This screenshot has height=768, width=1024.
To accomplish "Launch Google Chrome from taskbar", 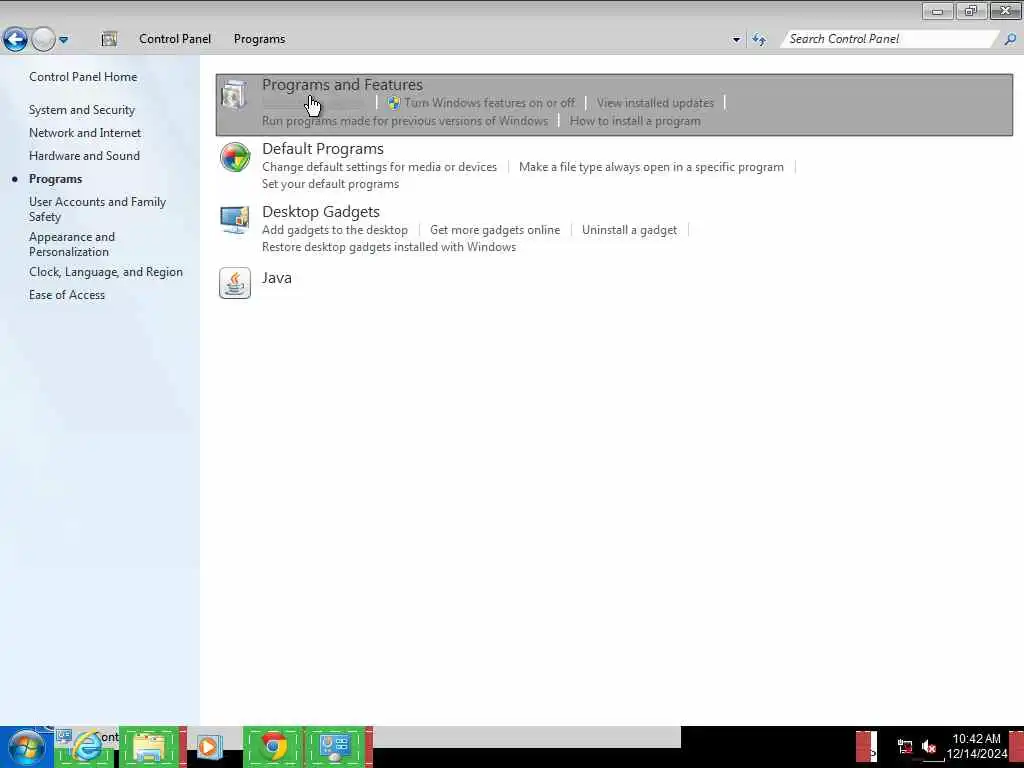I will point(273,747).
